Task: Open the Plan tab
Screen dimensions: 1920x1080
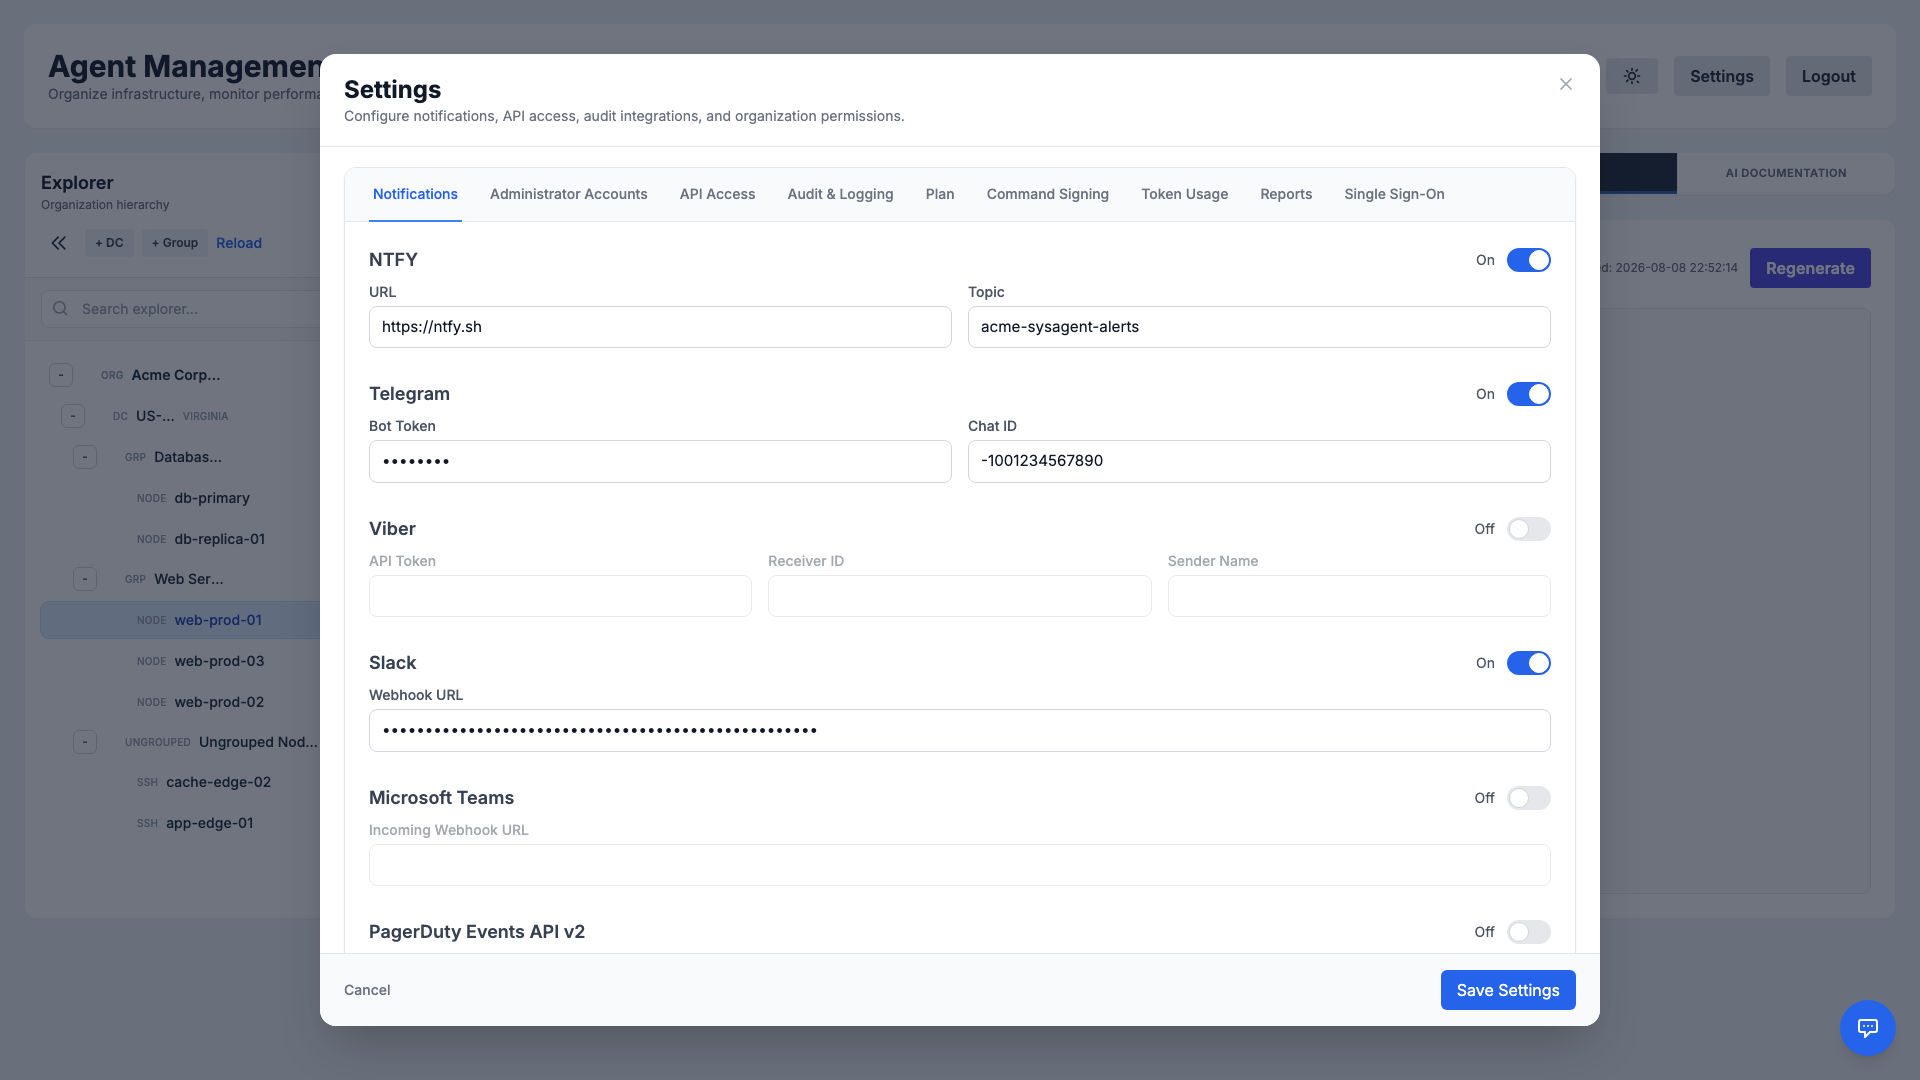Action: click(x=940, y=194)
